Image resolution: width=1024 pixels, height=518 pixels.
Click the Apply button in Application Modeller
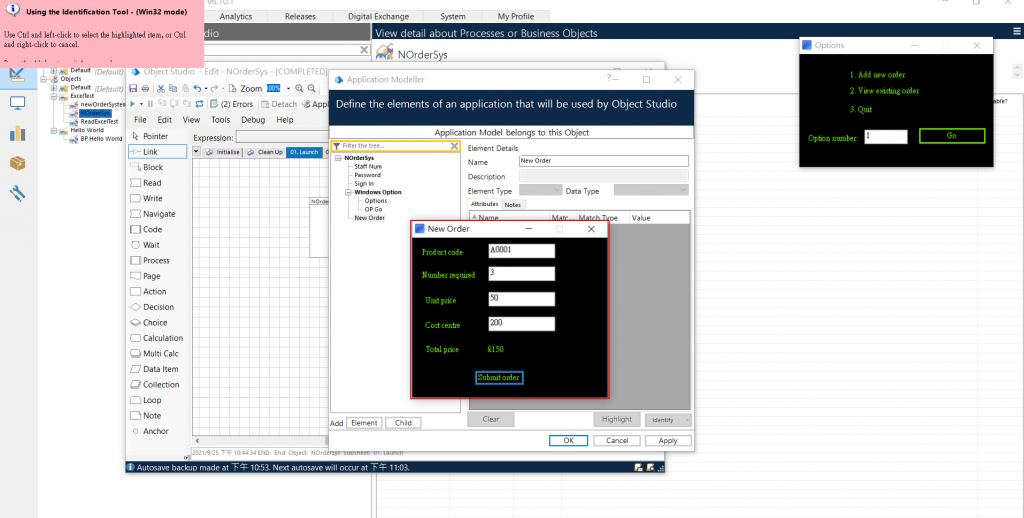click(x=667, y=440)
